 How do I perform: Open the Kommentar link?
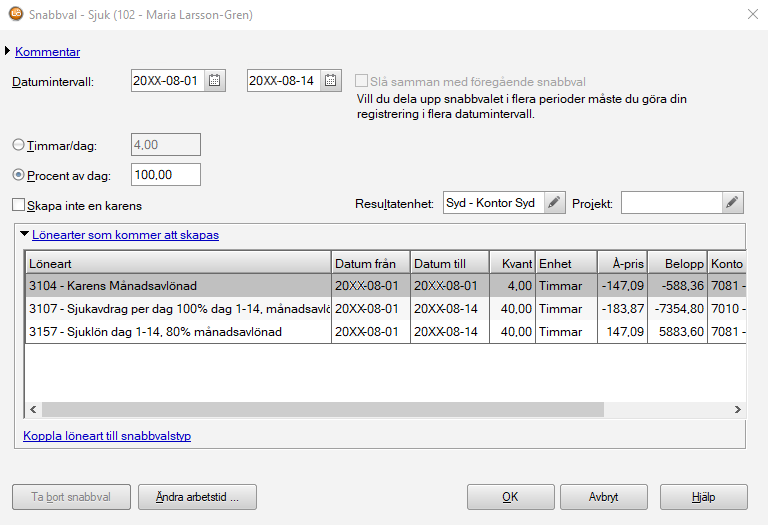pyautogui.click(x=48, y=52)
